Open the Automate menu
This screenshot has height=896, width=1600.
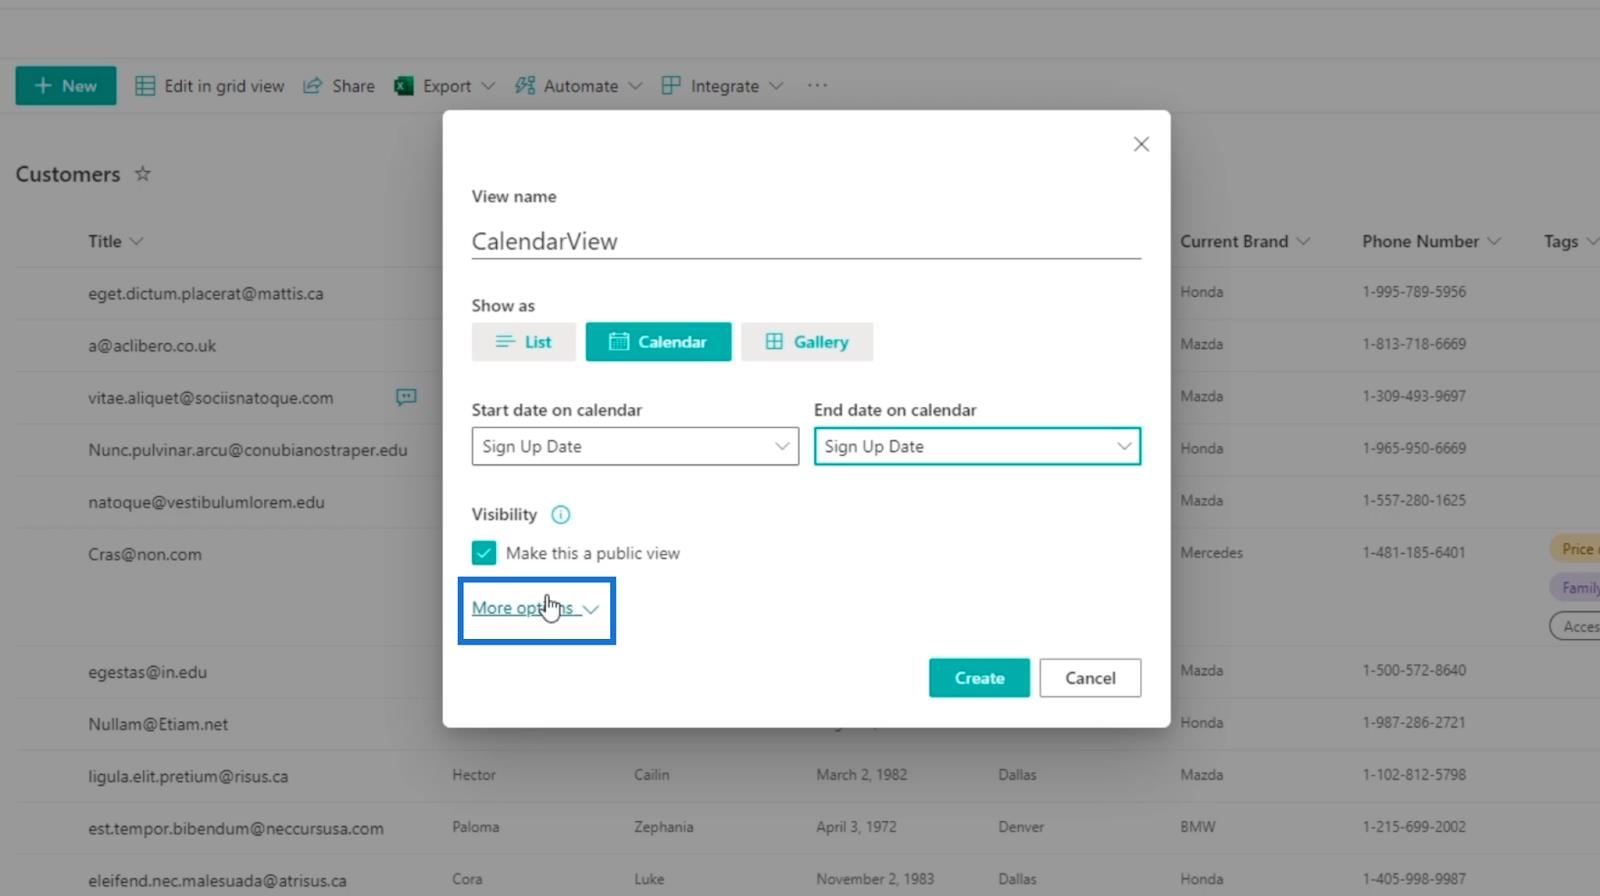(579, 86)
